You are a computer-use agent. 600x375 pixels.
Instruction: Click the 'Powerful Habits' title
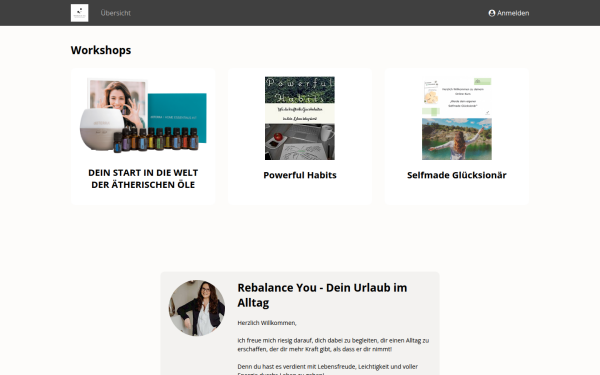[300, 175]
